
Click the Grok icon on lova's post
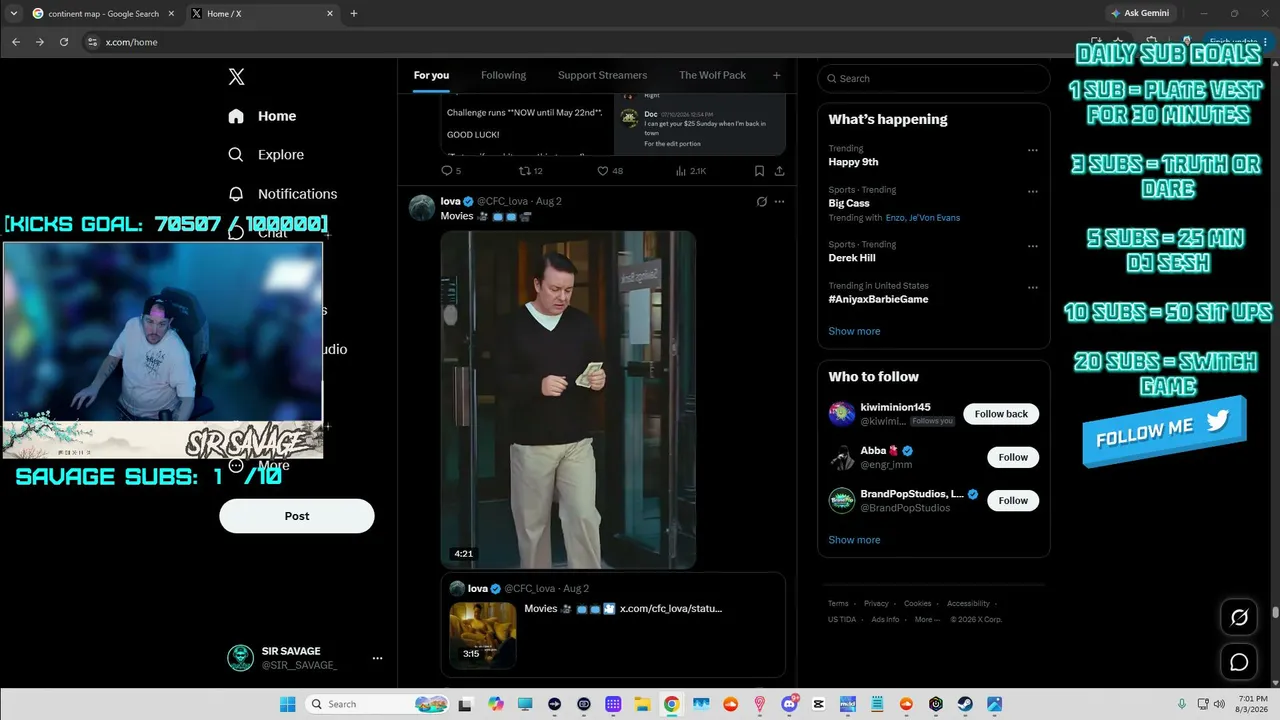tap(761, 201)
